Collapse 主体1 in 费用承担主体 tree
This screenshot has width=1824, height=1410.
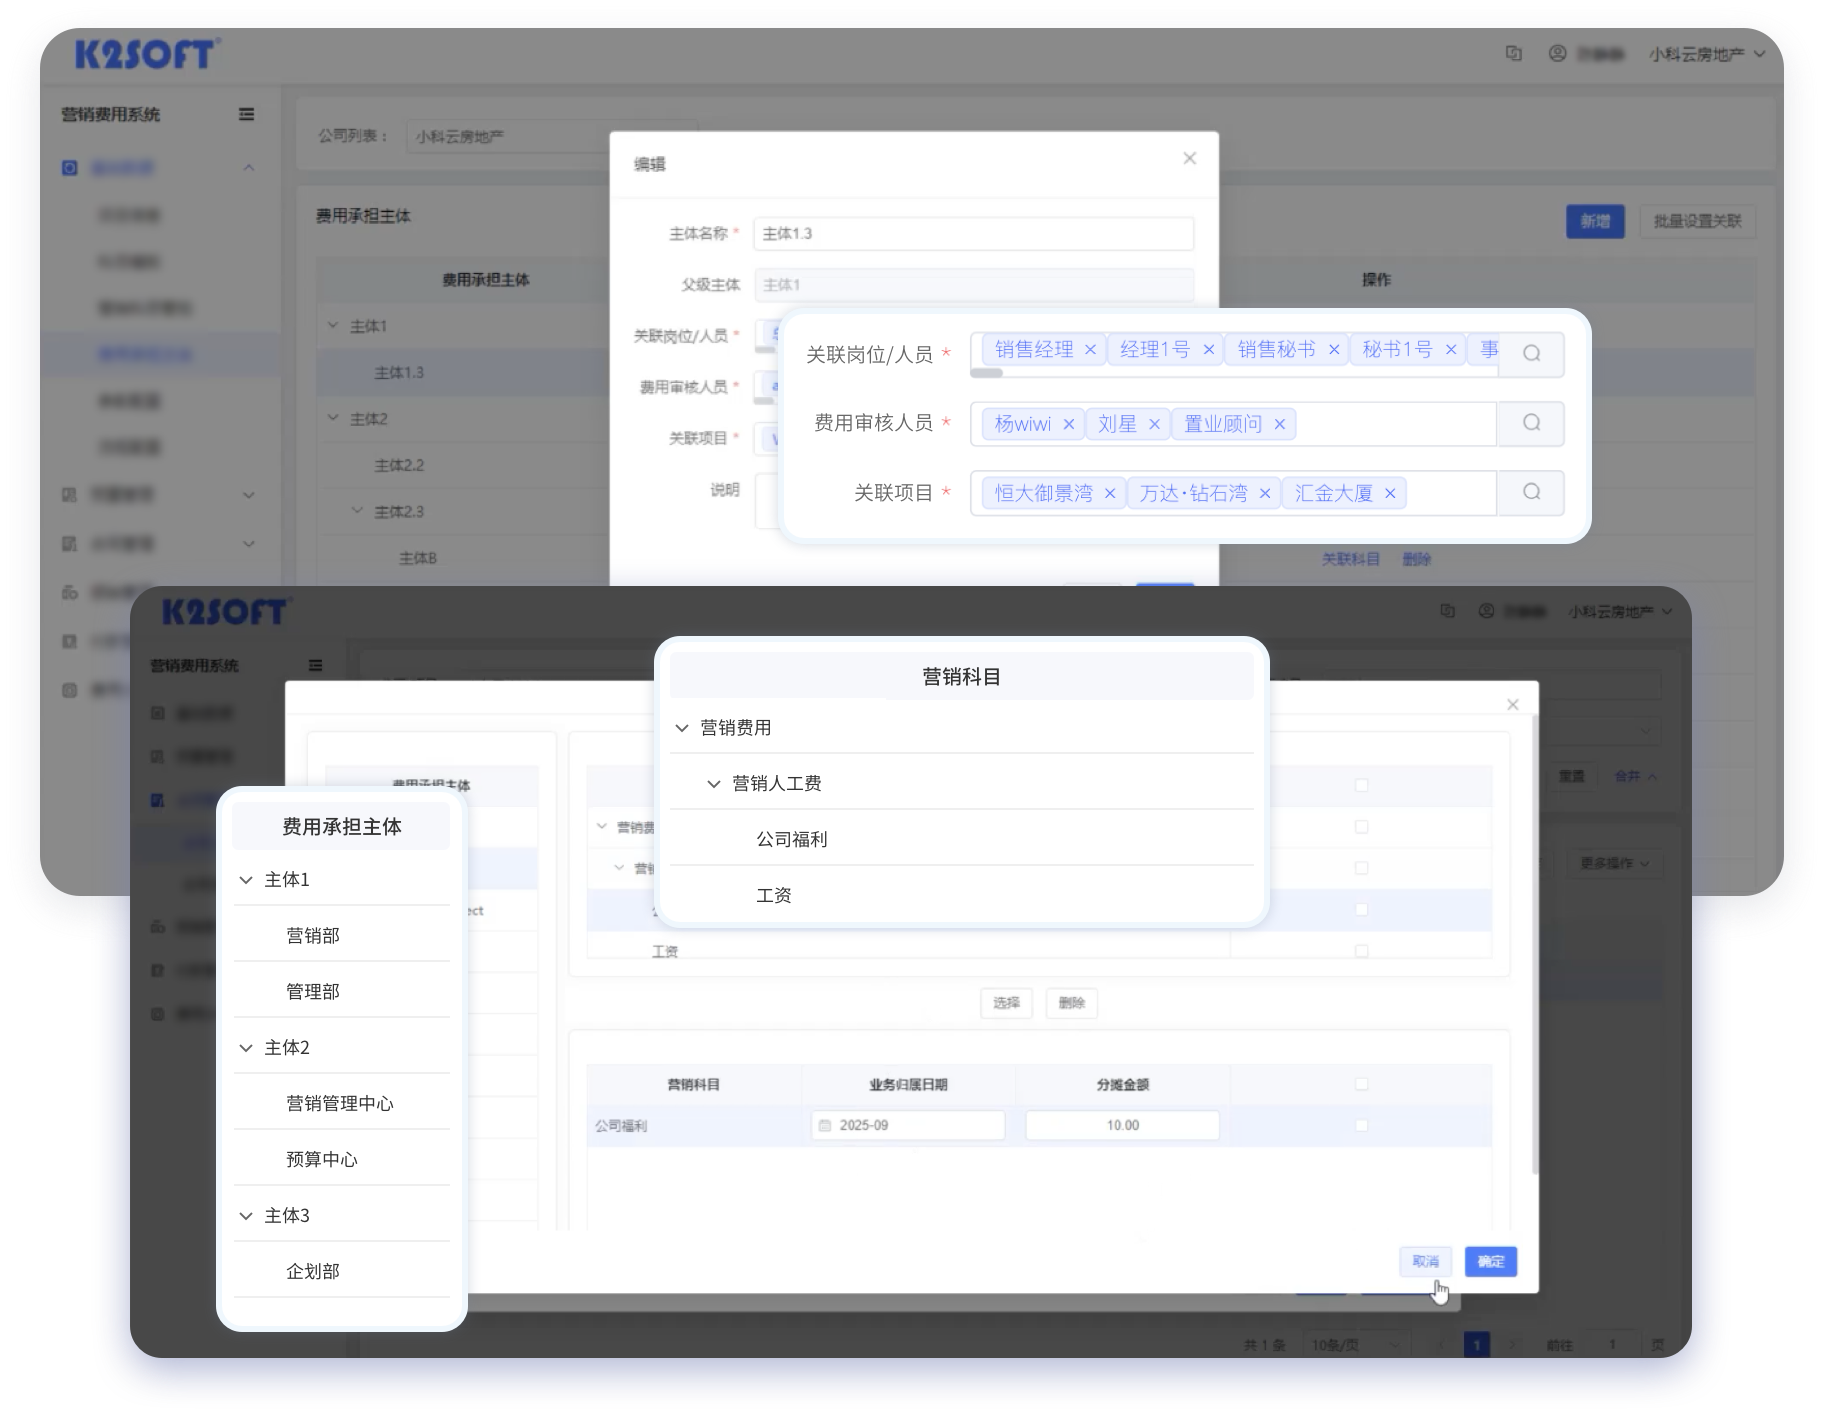(x=246, y=880)
